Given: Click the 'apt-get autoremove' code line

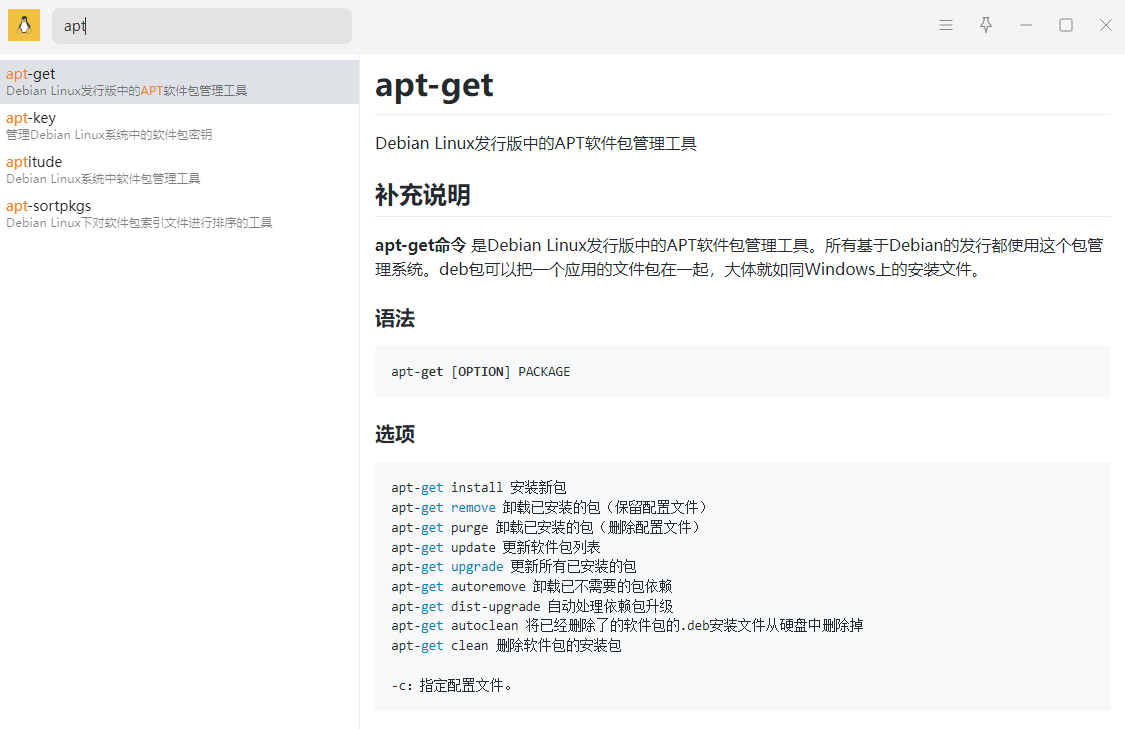Looking at the screenshot, I should pos(532,586).
